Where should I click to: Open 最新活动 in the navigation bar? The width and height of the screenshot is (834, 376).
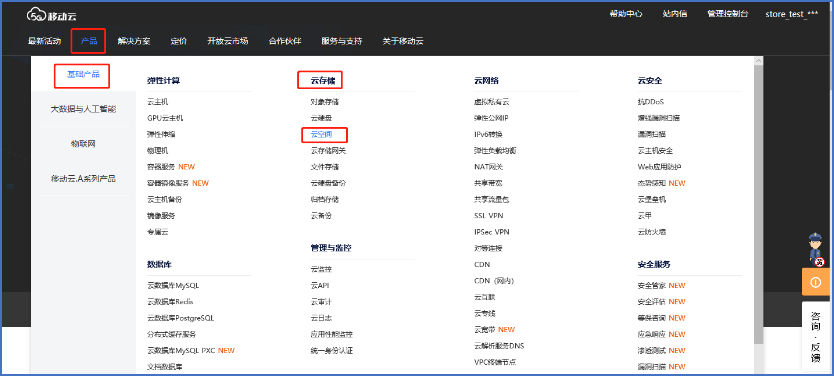pyautogui.click(x=45, y=41)
